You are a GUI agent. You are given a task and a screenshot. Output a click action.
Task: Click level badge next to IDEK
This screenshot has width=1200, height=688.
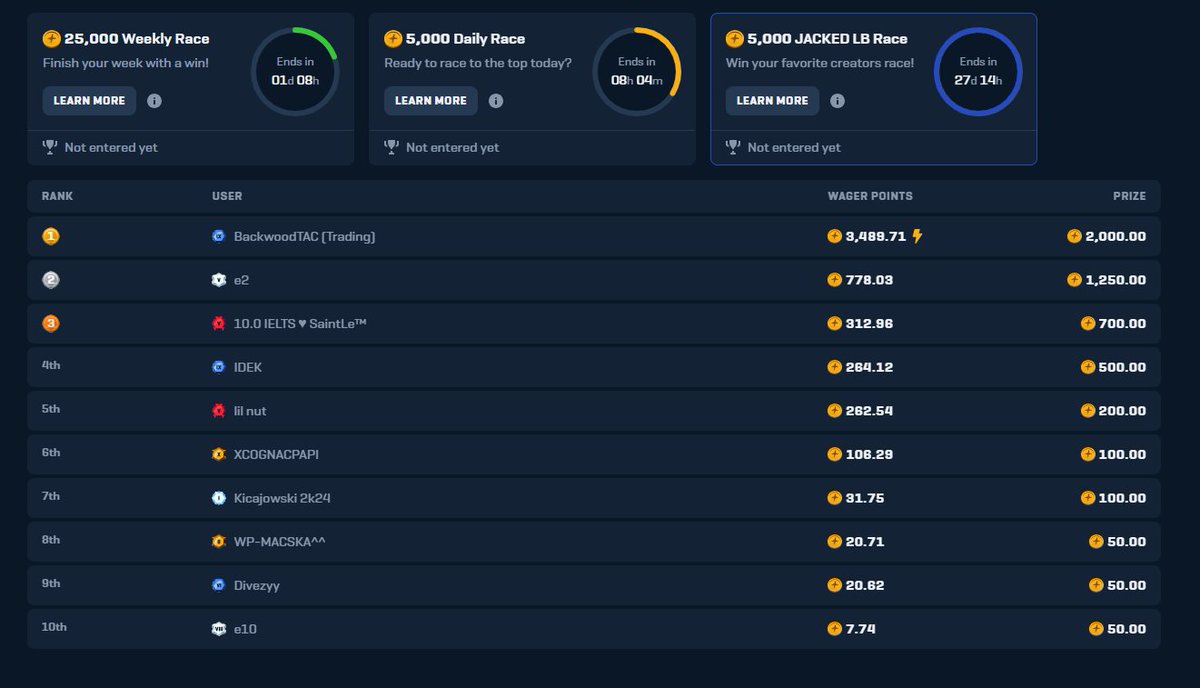(x=219, y=367)
